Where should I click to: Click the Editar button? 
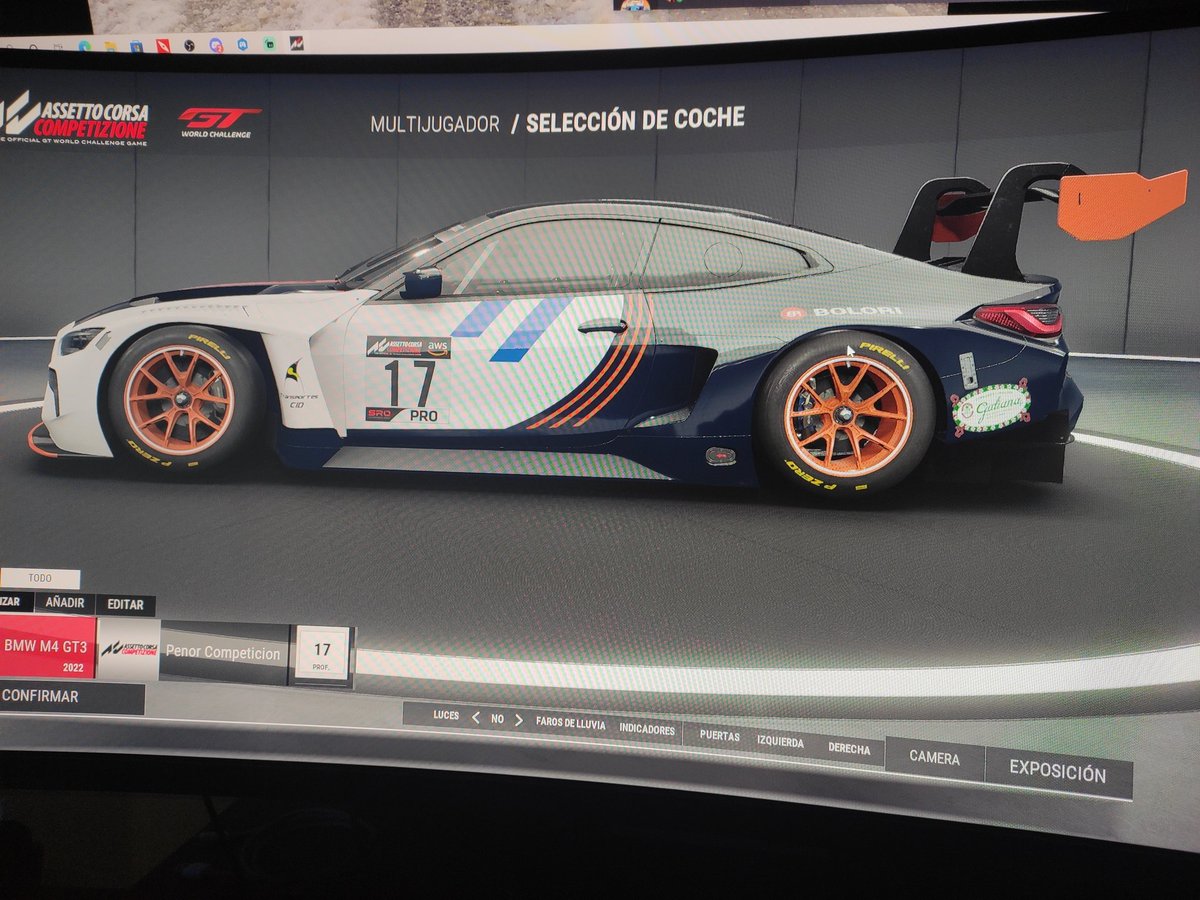pyautogui.click(x=126, y=605)
